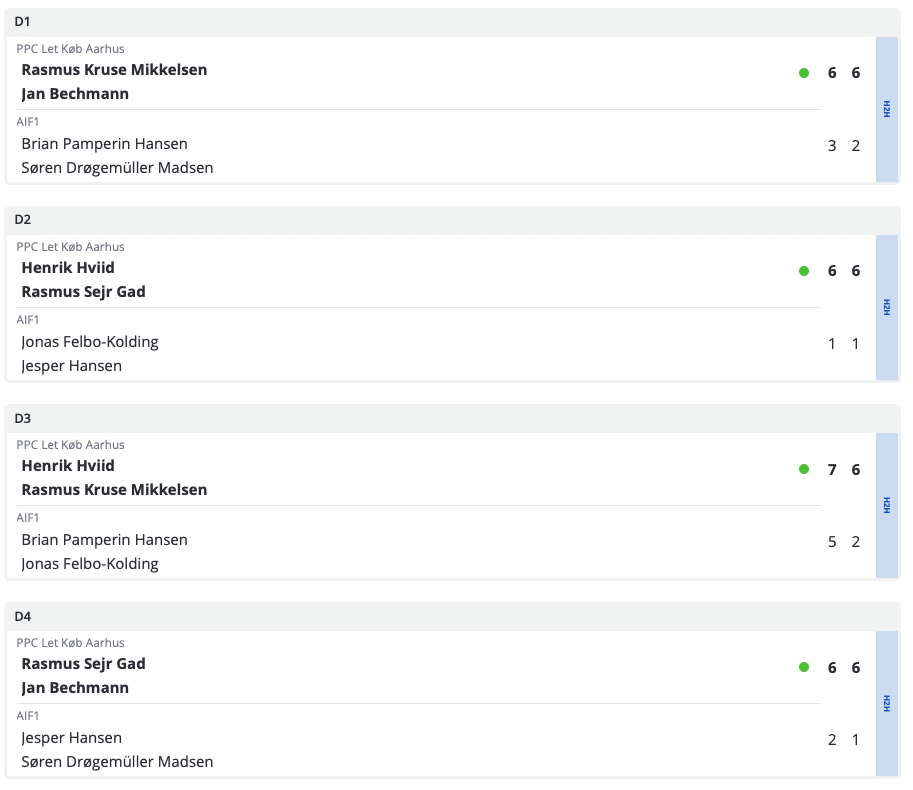Image resolution: width=913 pixels, height=790 pixels.
Task: Open Jesper Hansen in match D2
Action: pyautogui.click(x=71, y=366)
